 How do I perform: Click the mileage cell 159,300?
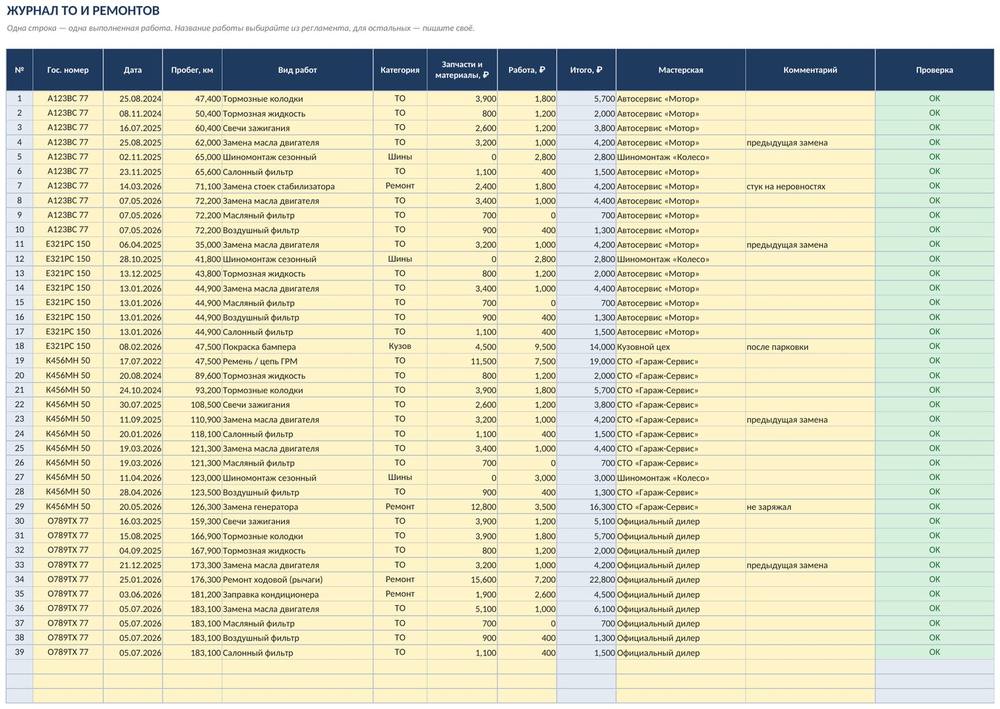pos(192,522)
